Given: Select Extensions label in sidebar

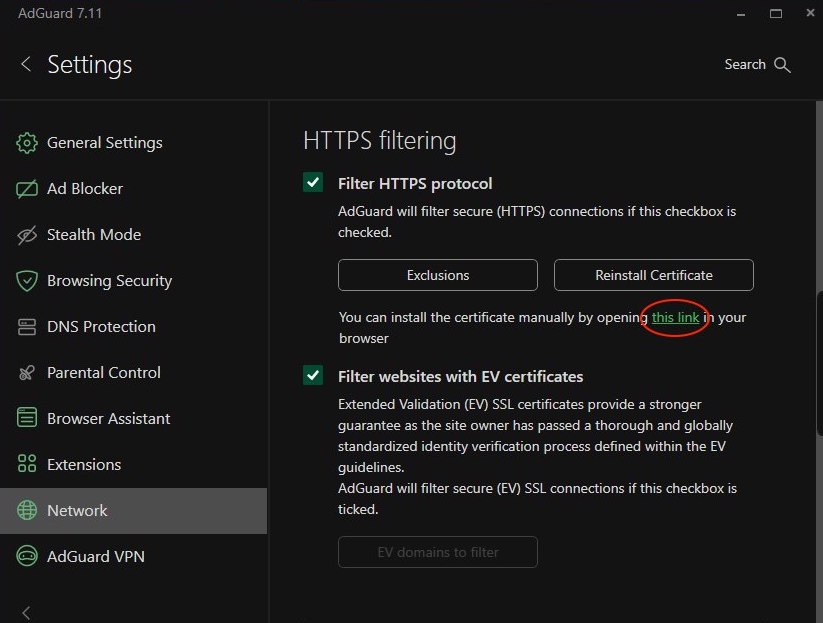Looking at the screenshot, I should pyautogui.click(x=84, y=464).
